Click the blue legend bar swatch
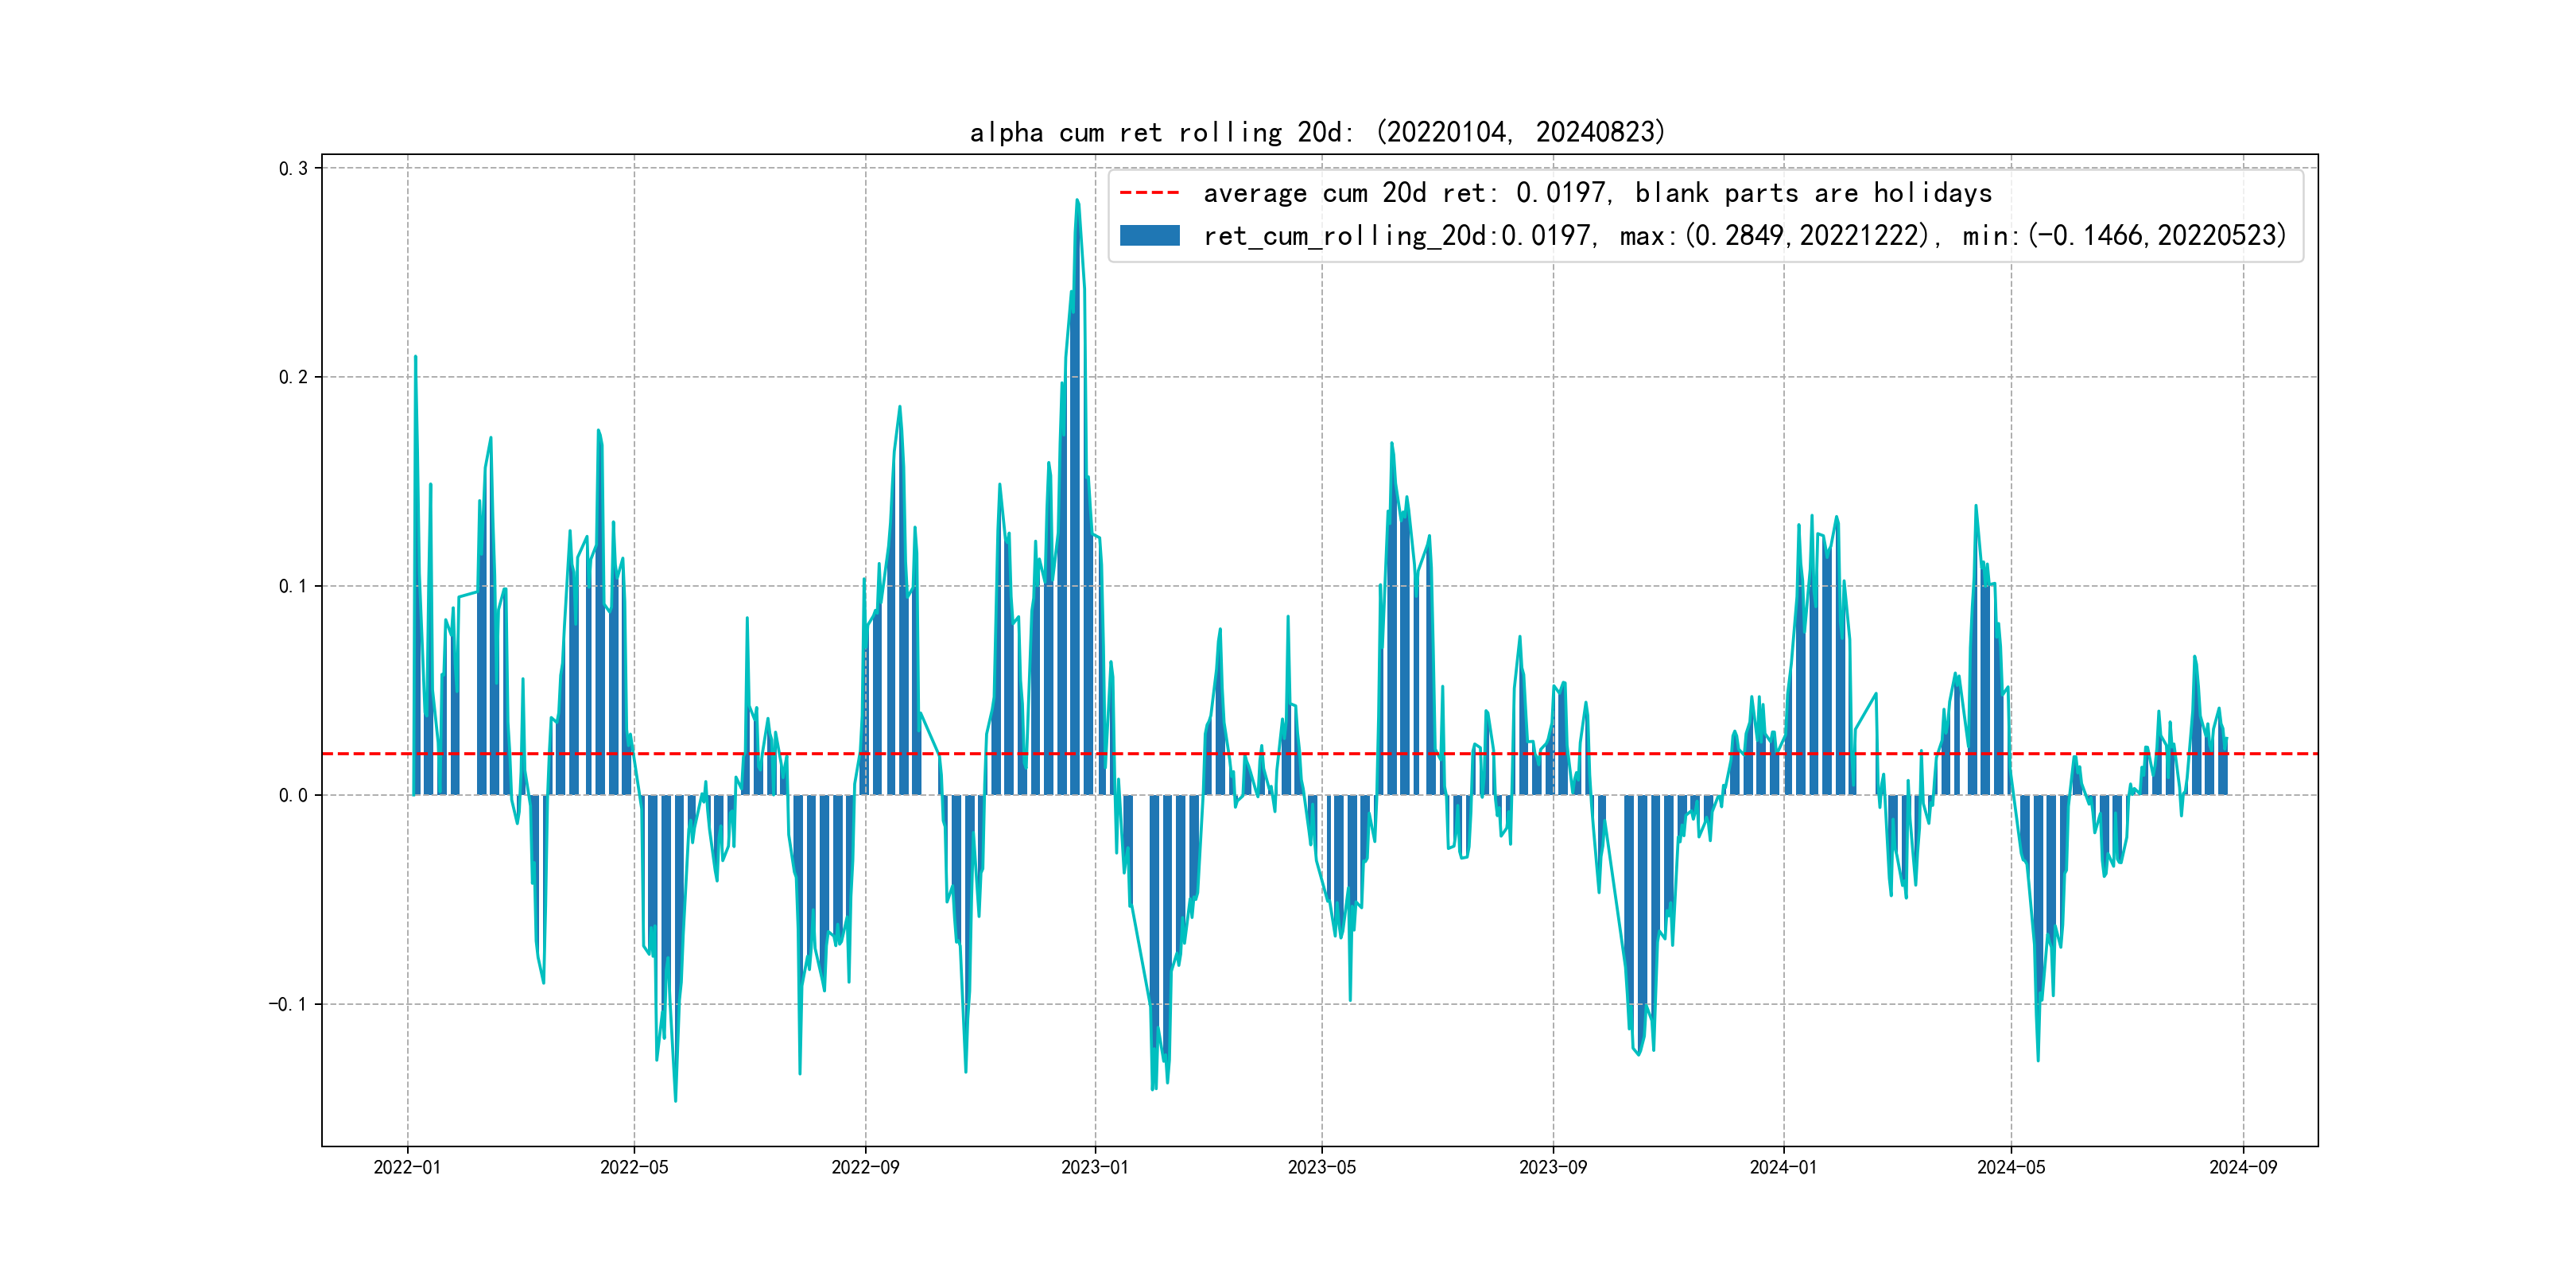 (x=1149, y=236)
